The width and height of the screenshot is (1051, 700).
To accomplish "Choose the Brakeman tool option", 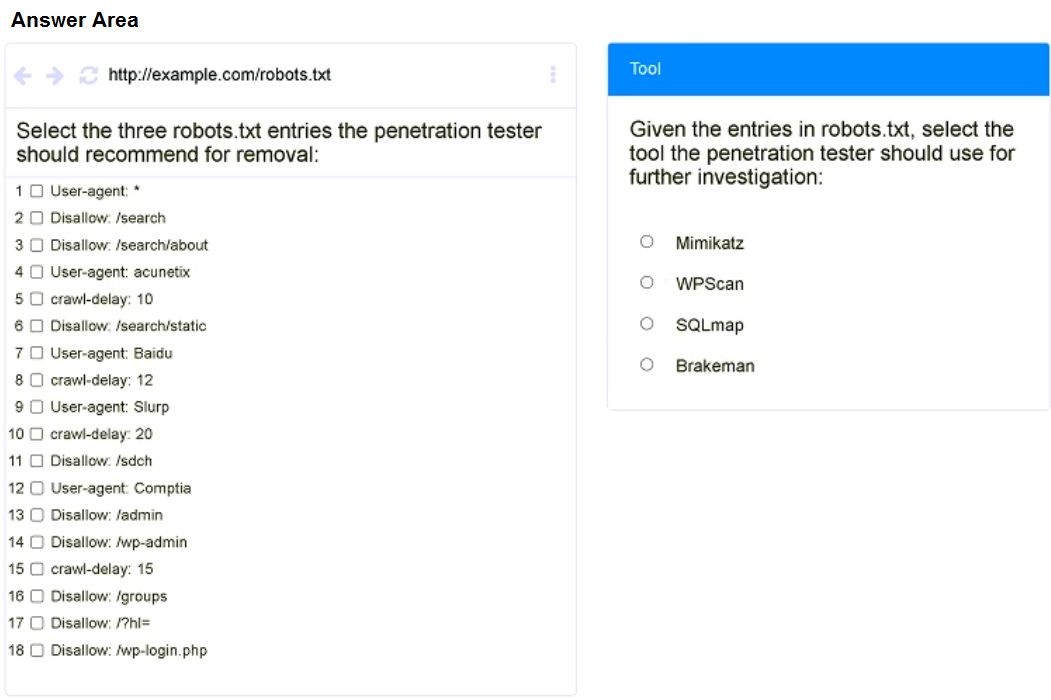I will click(647, 365).
